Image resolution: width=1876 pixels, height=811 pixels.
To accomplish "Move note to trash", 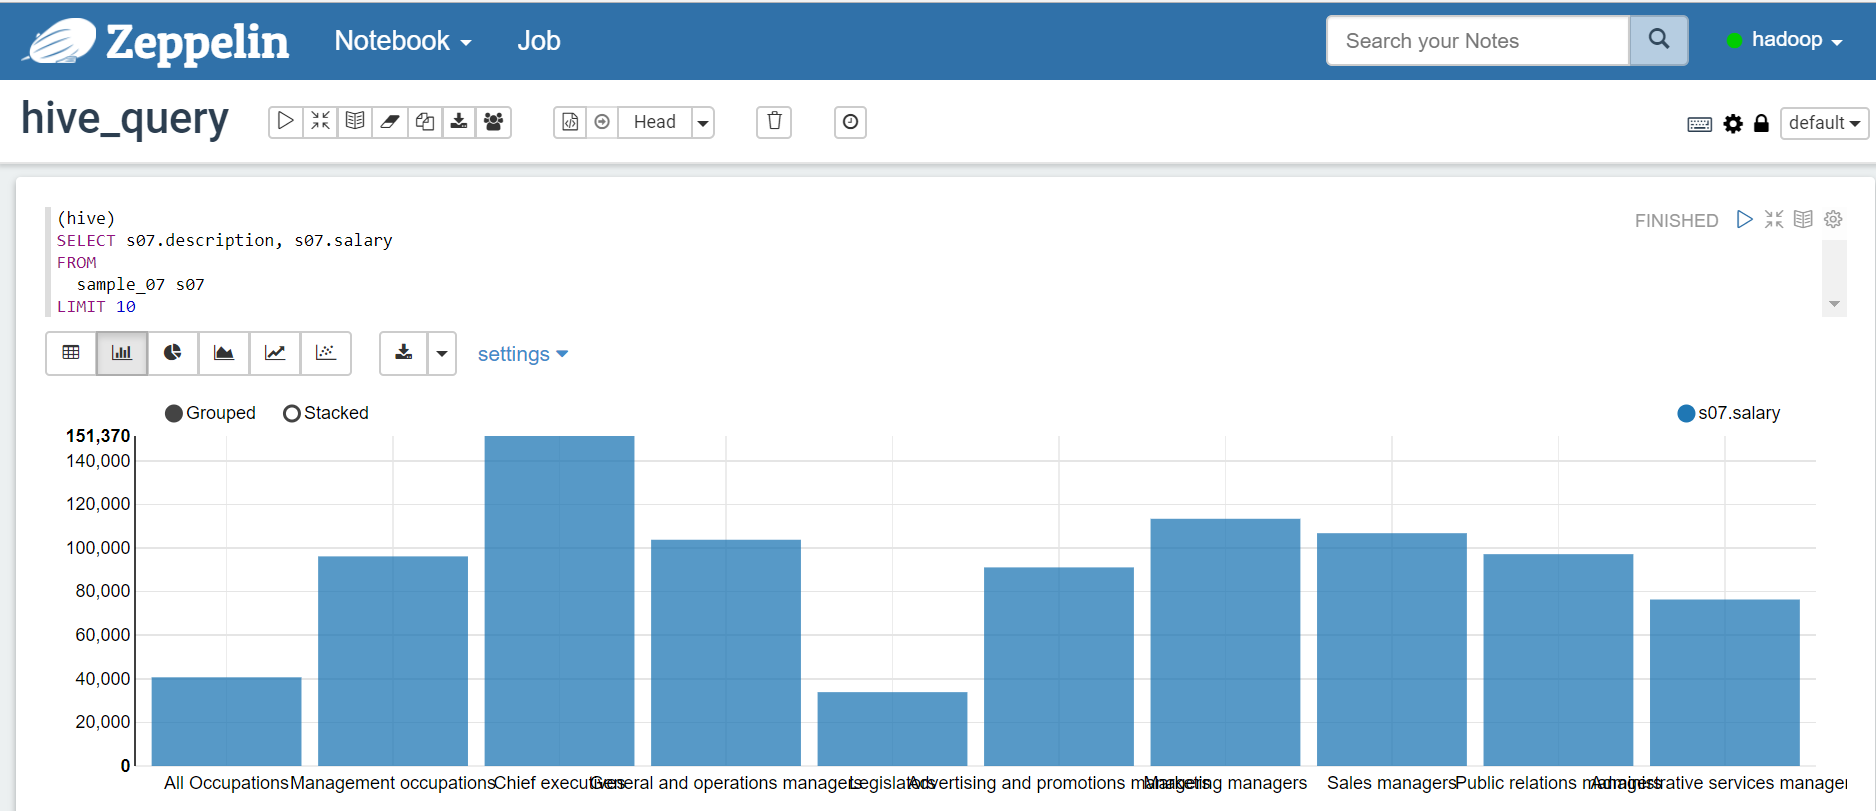I will point(774,122).
